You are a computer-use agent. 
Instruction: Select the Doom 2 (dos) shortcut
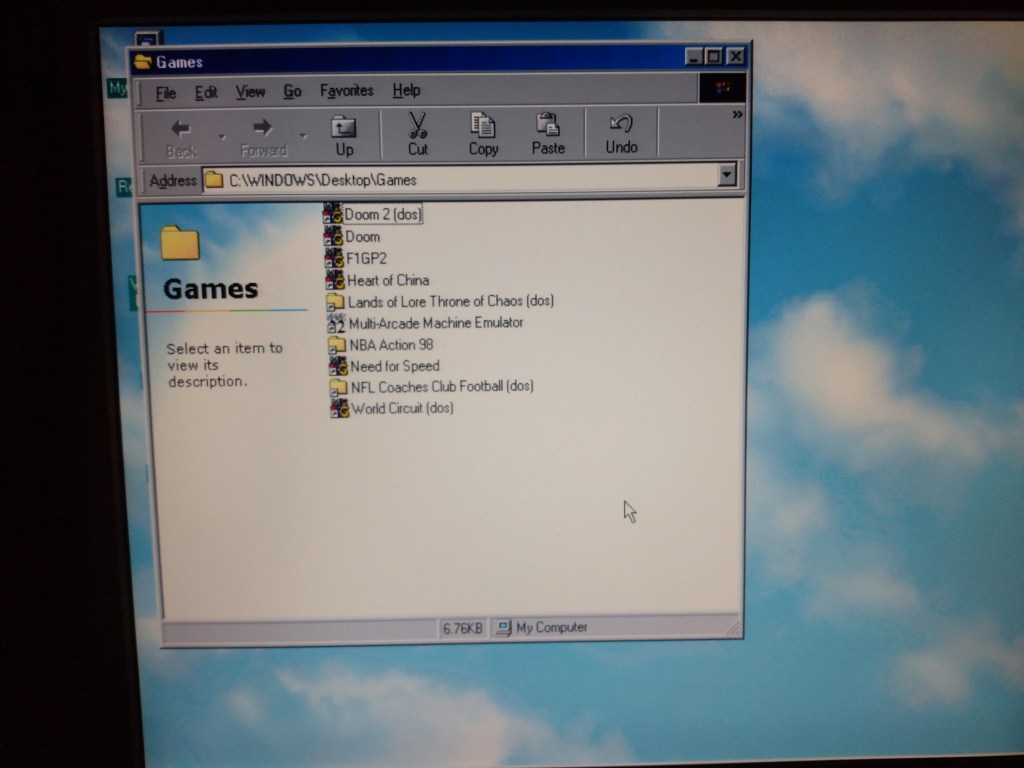pyautogui.click(x=382, y=214)
